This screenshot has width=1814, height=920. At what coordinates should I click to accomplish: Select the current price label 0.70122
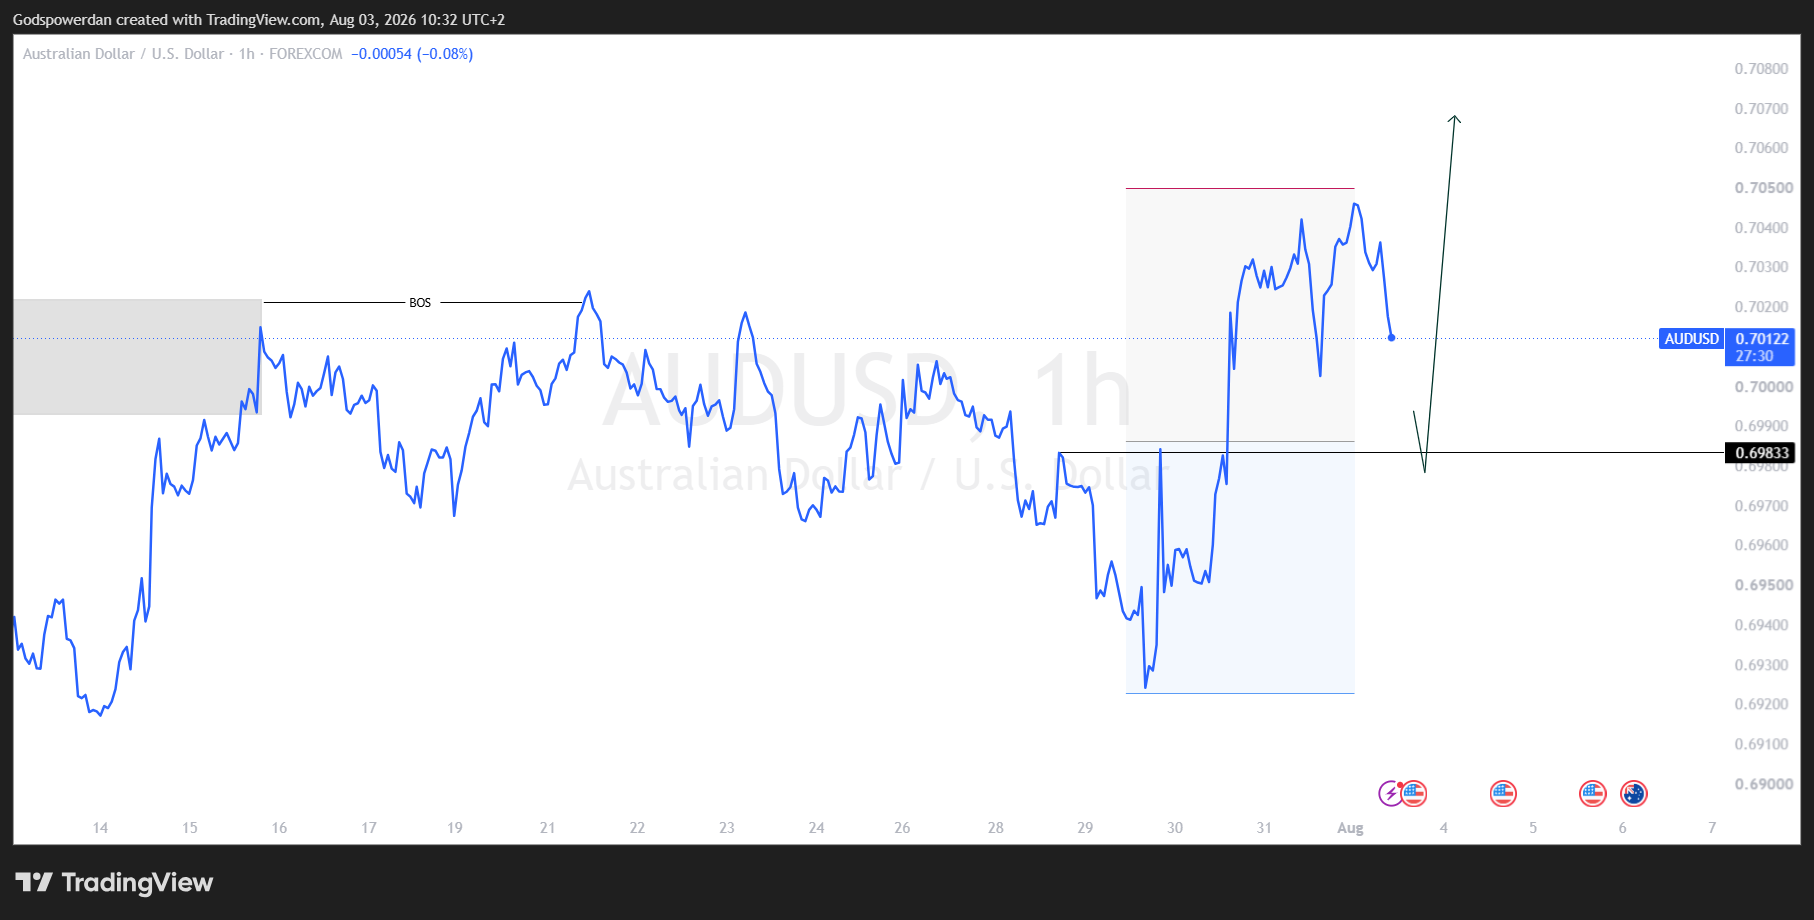[x=1761, y=339]
